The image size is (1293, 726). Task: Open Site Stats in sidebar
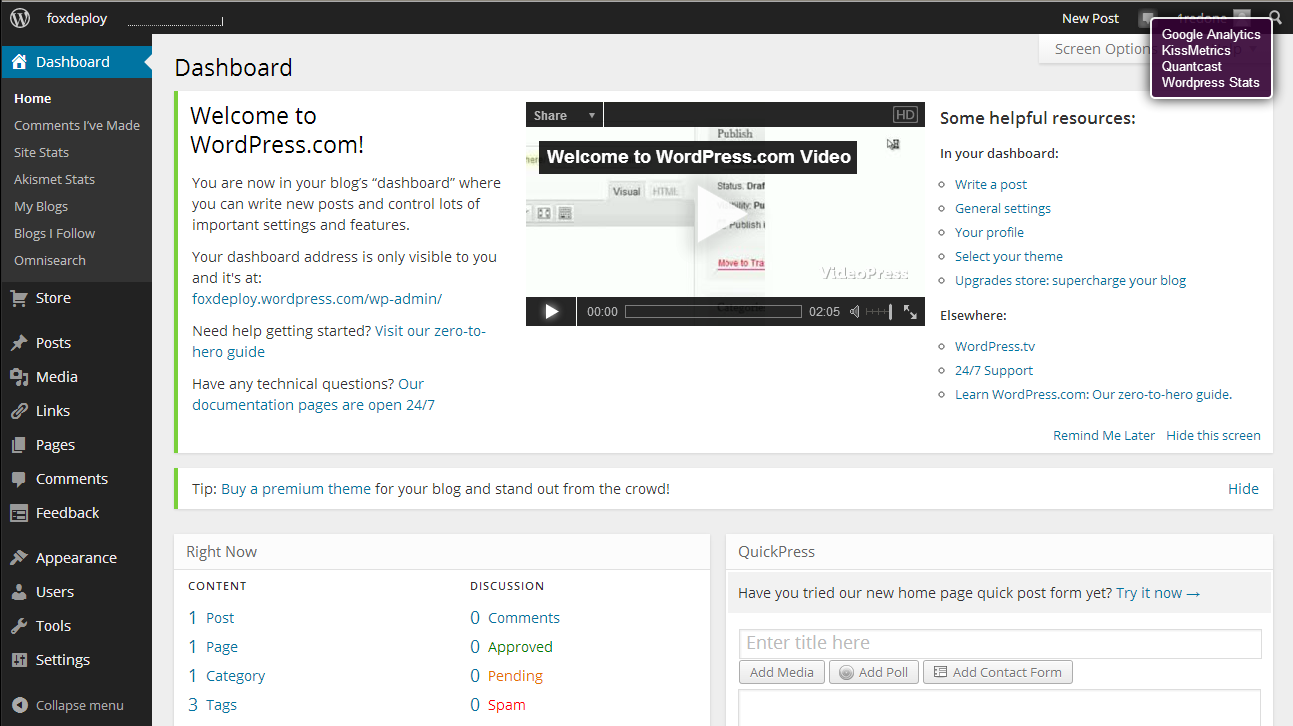[x=41, y=152]
